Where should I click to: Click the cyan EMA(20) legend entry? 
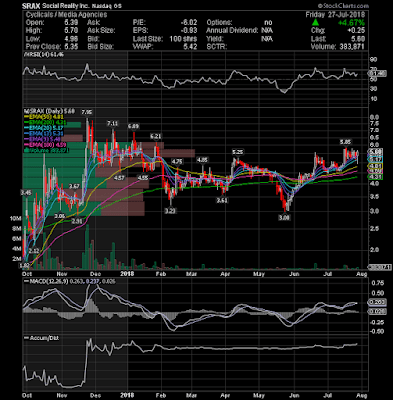tap(45, 128)
